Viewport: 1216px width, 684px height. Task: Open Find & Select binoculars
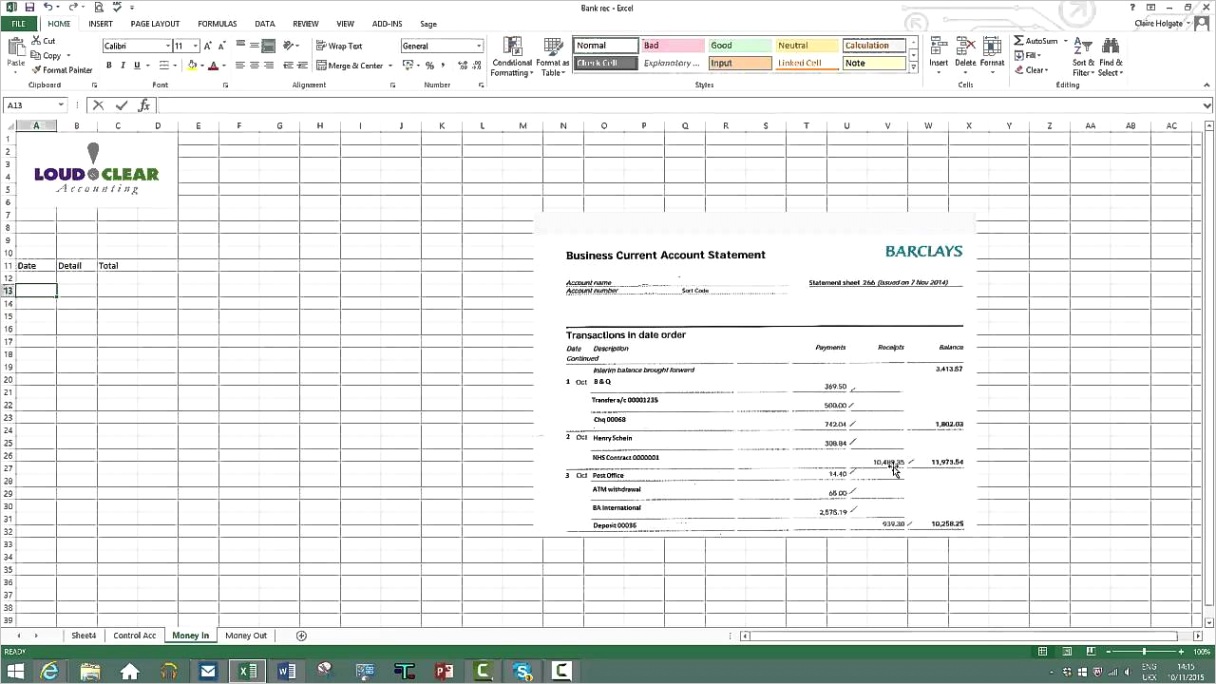click(x=1110, y=47)
